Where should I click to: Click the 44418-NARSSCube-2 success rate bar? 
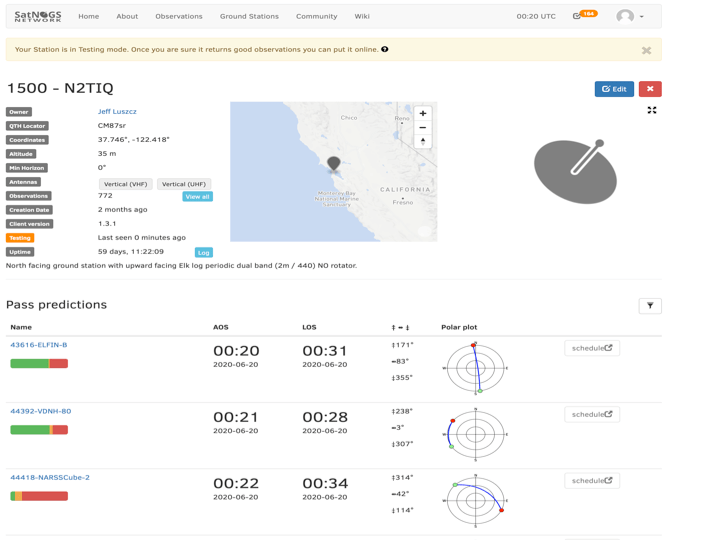pyautogui.click(x=39, y=496)
